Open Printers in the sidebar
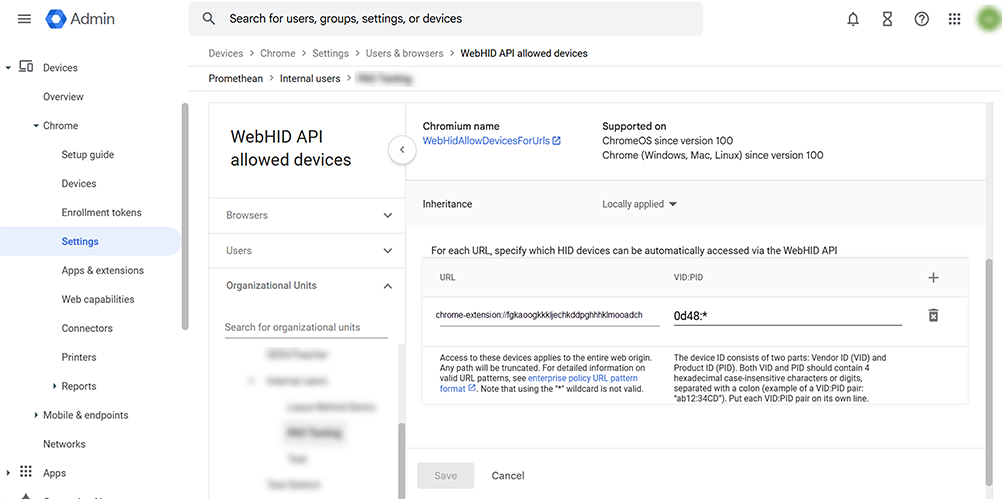 [x=79, y=357]
